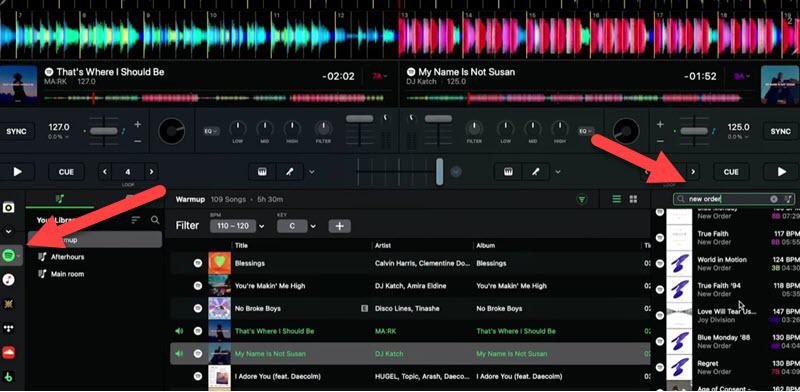The image size is (800, 392).
Task: Switch the library to list view
Action: click(x=617, y=199)
